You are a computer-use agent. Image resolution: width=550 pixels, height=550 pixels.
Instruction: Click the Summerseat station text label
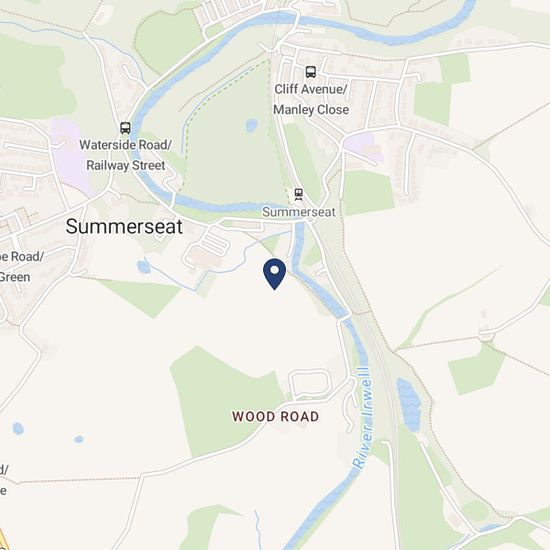(x=299, y=212)
